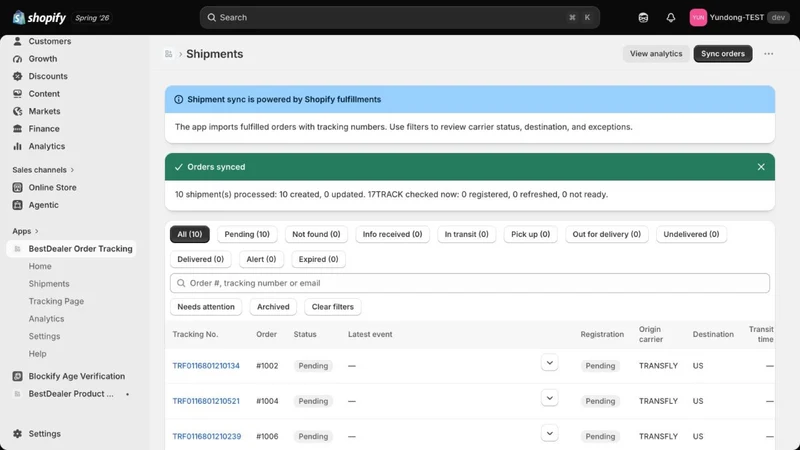Open tracking number TRF0116801210134
Image resolution: width=800 pixels, height=450 pixels.
coord(206,366)
